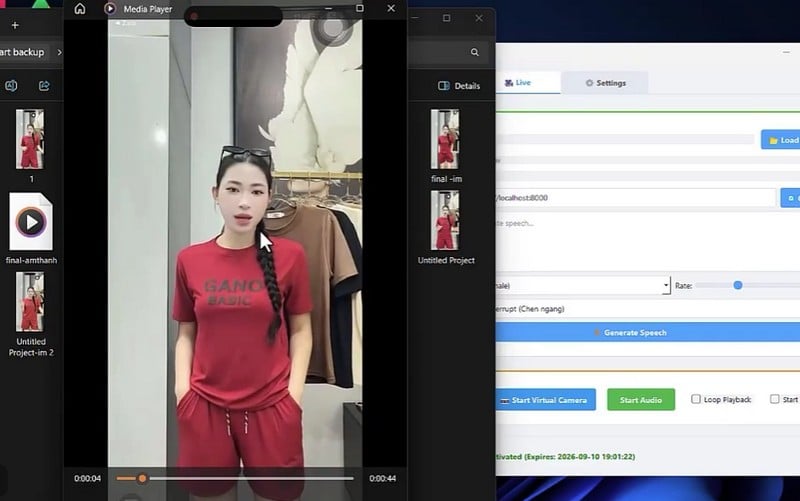Click the Rate slider handle
Image resolution: width=800 pixels, height=501 pixels.
pos(738,285)
